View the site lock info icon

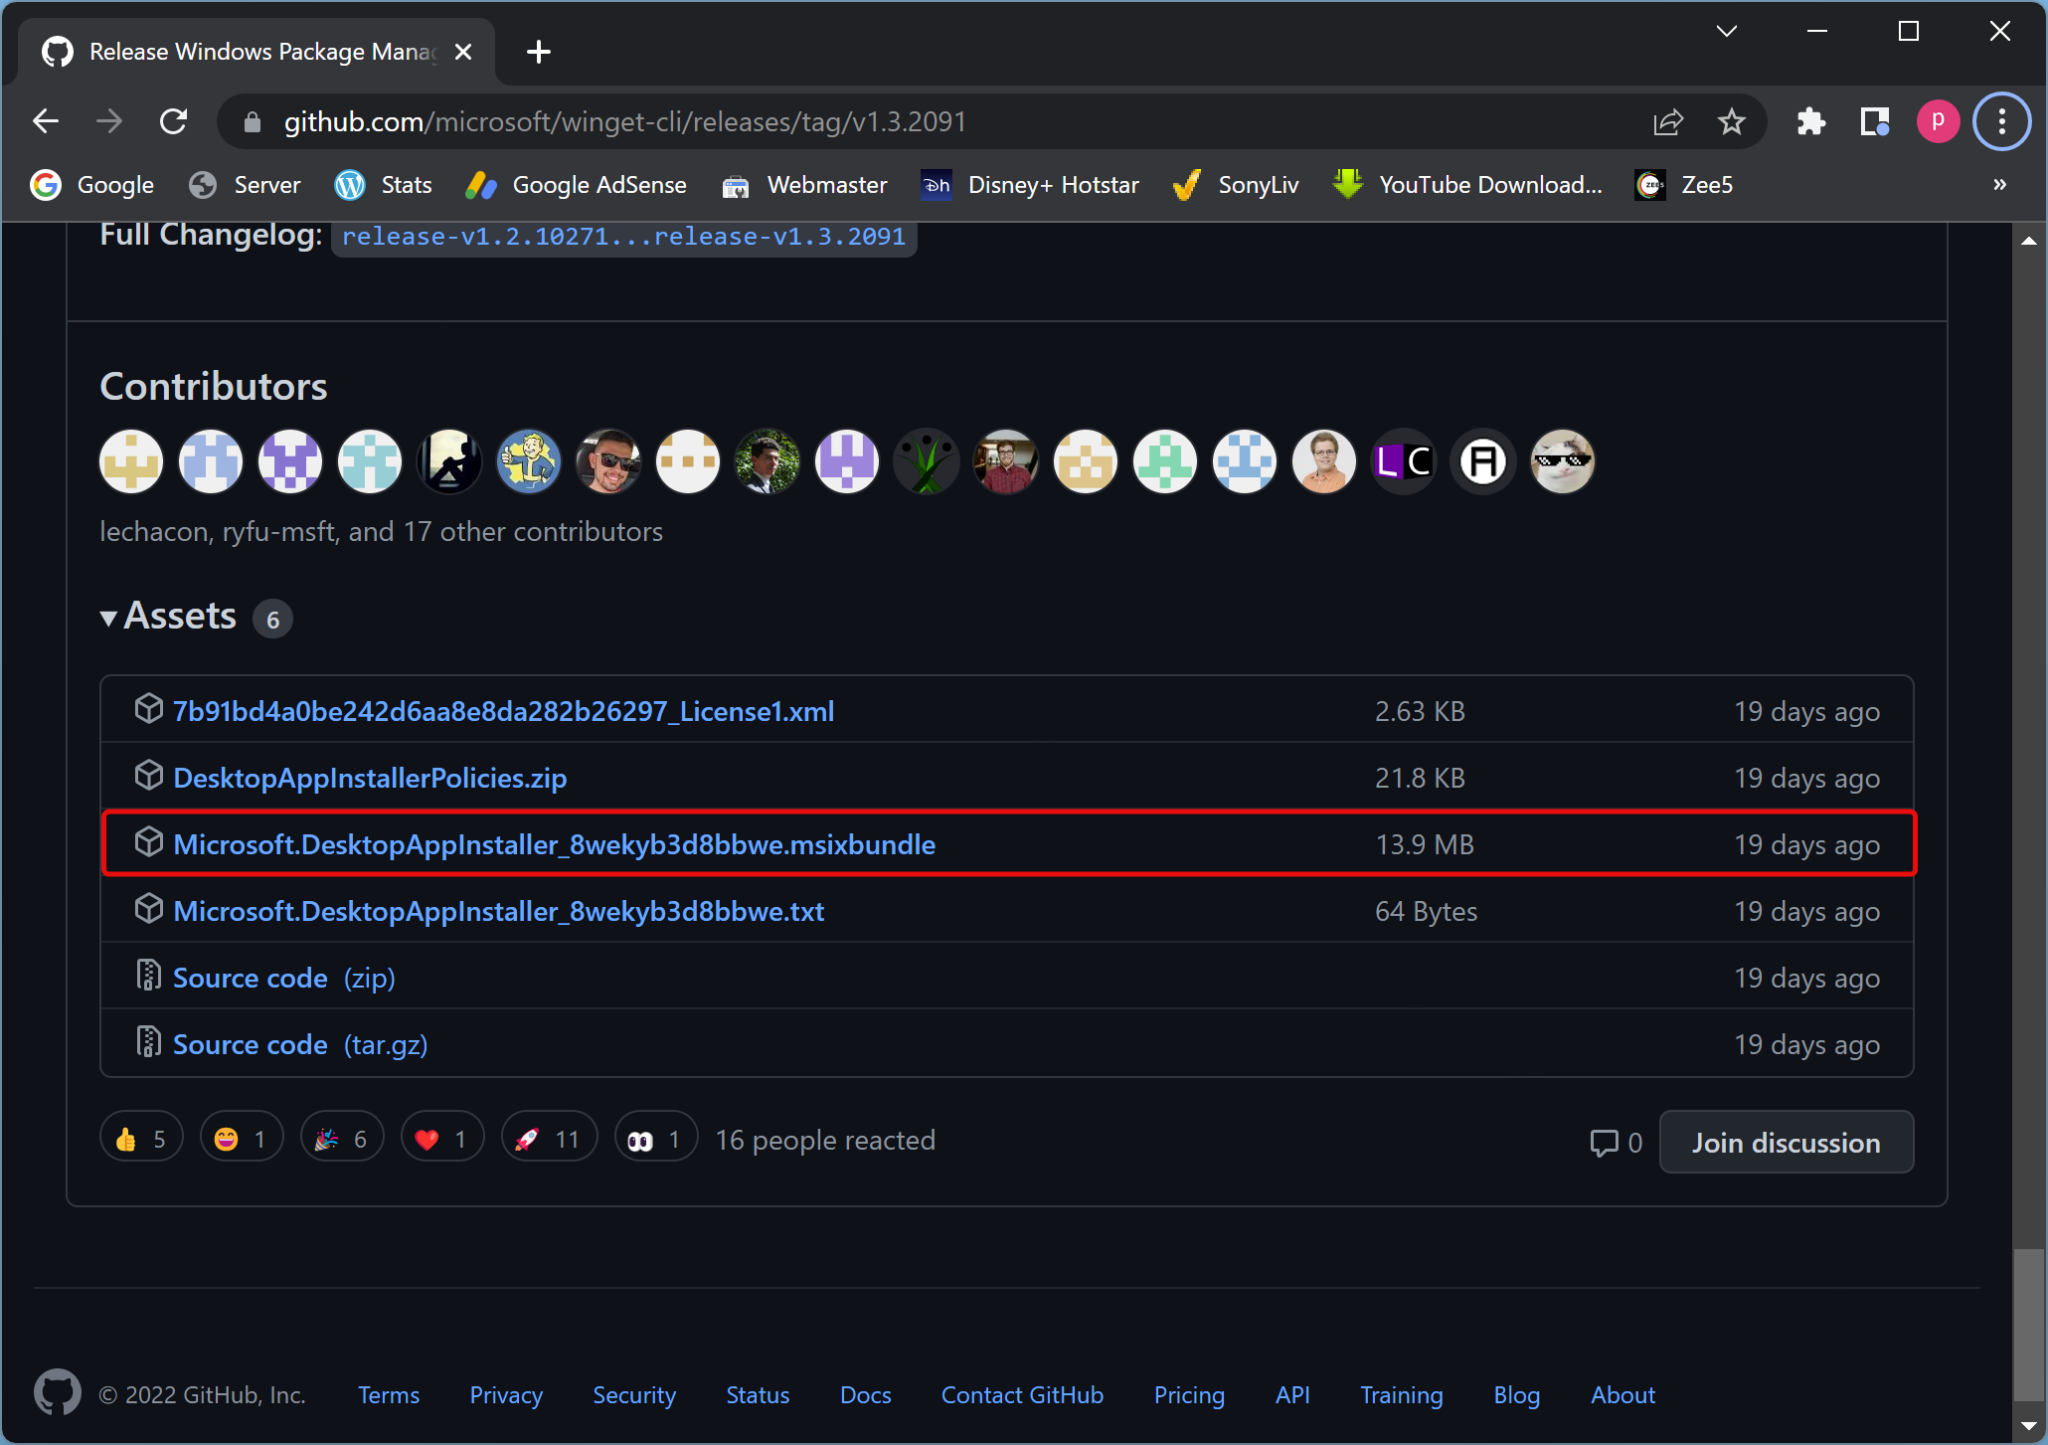coord(252,122)
